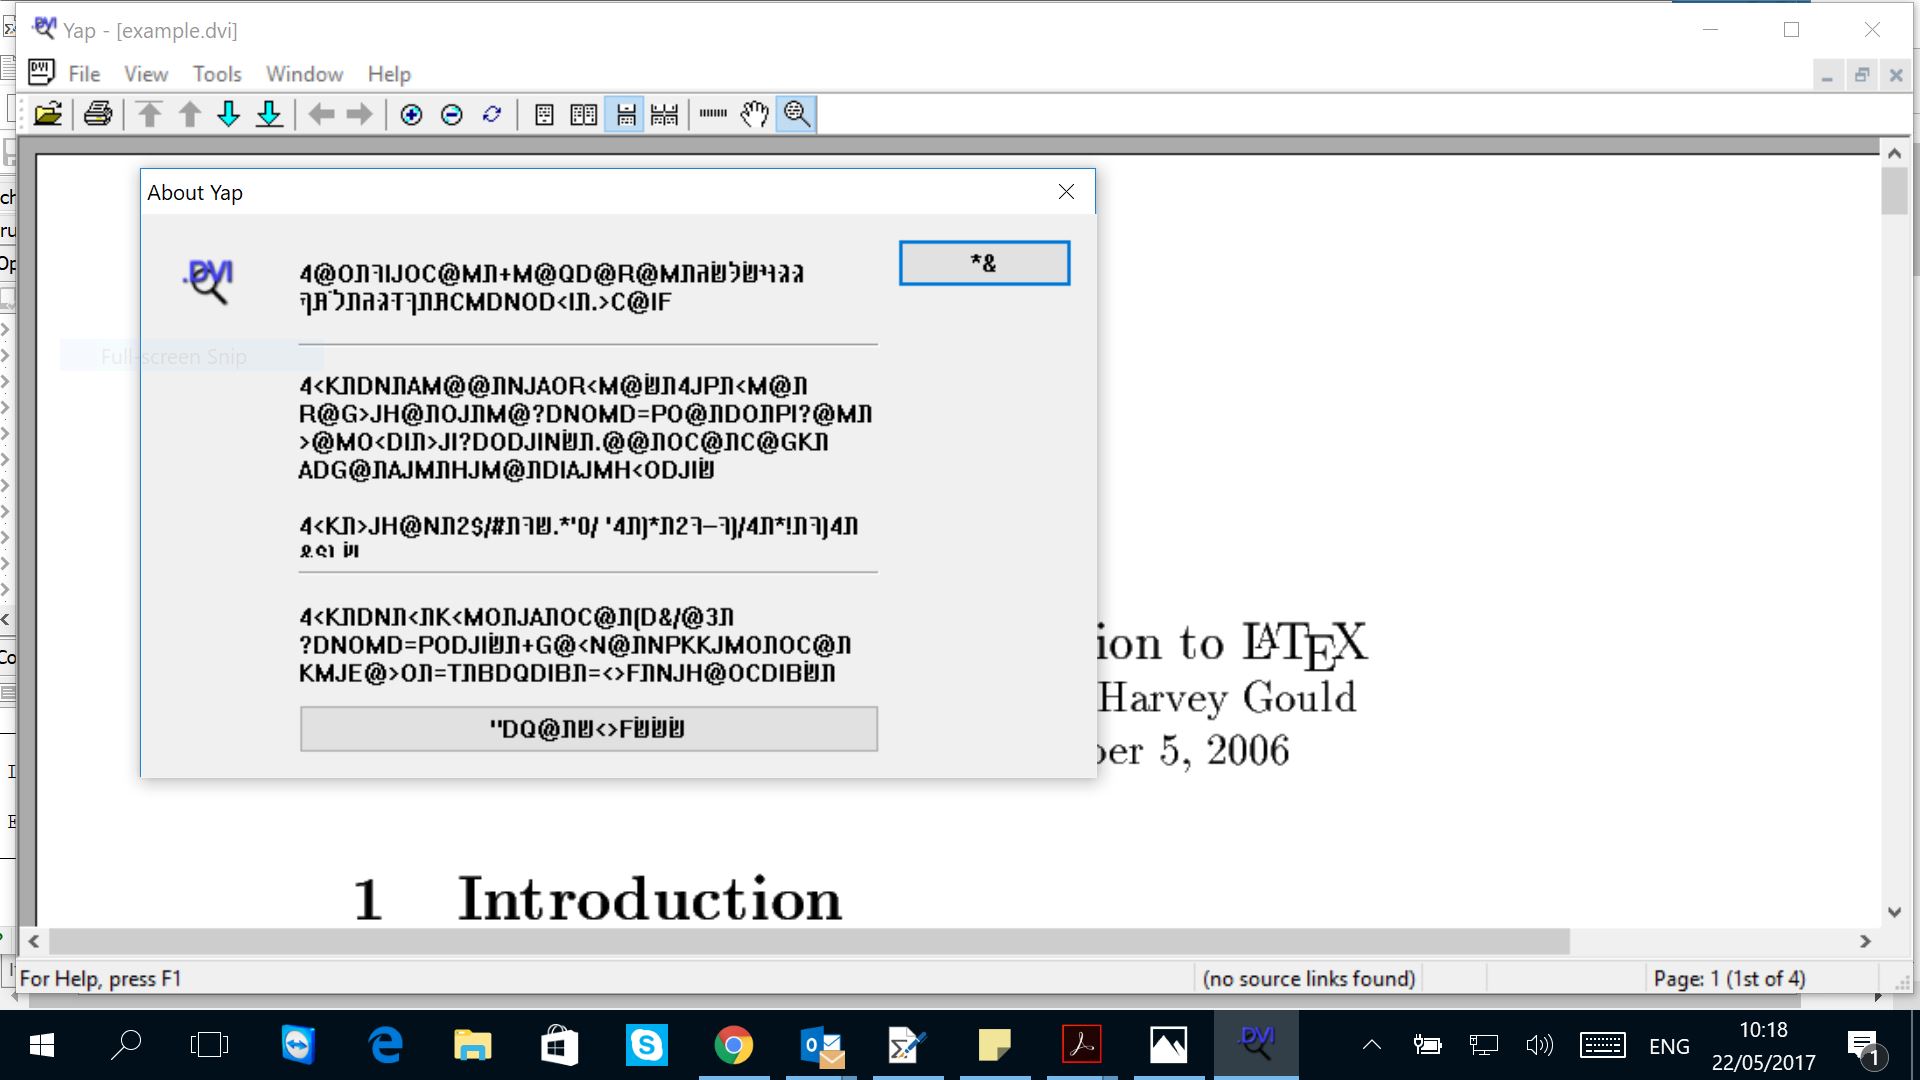Open the Window menu
Image resolution: width=1920 pixels, height=1080 pixels.
pos(304,74)
